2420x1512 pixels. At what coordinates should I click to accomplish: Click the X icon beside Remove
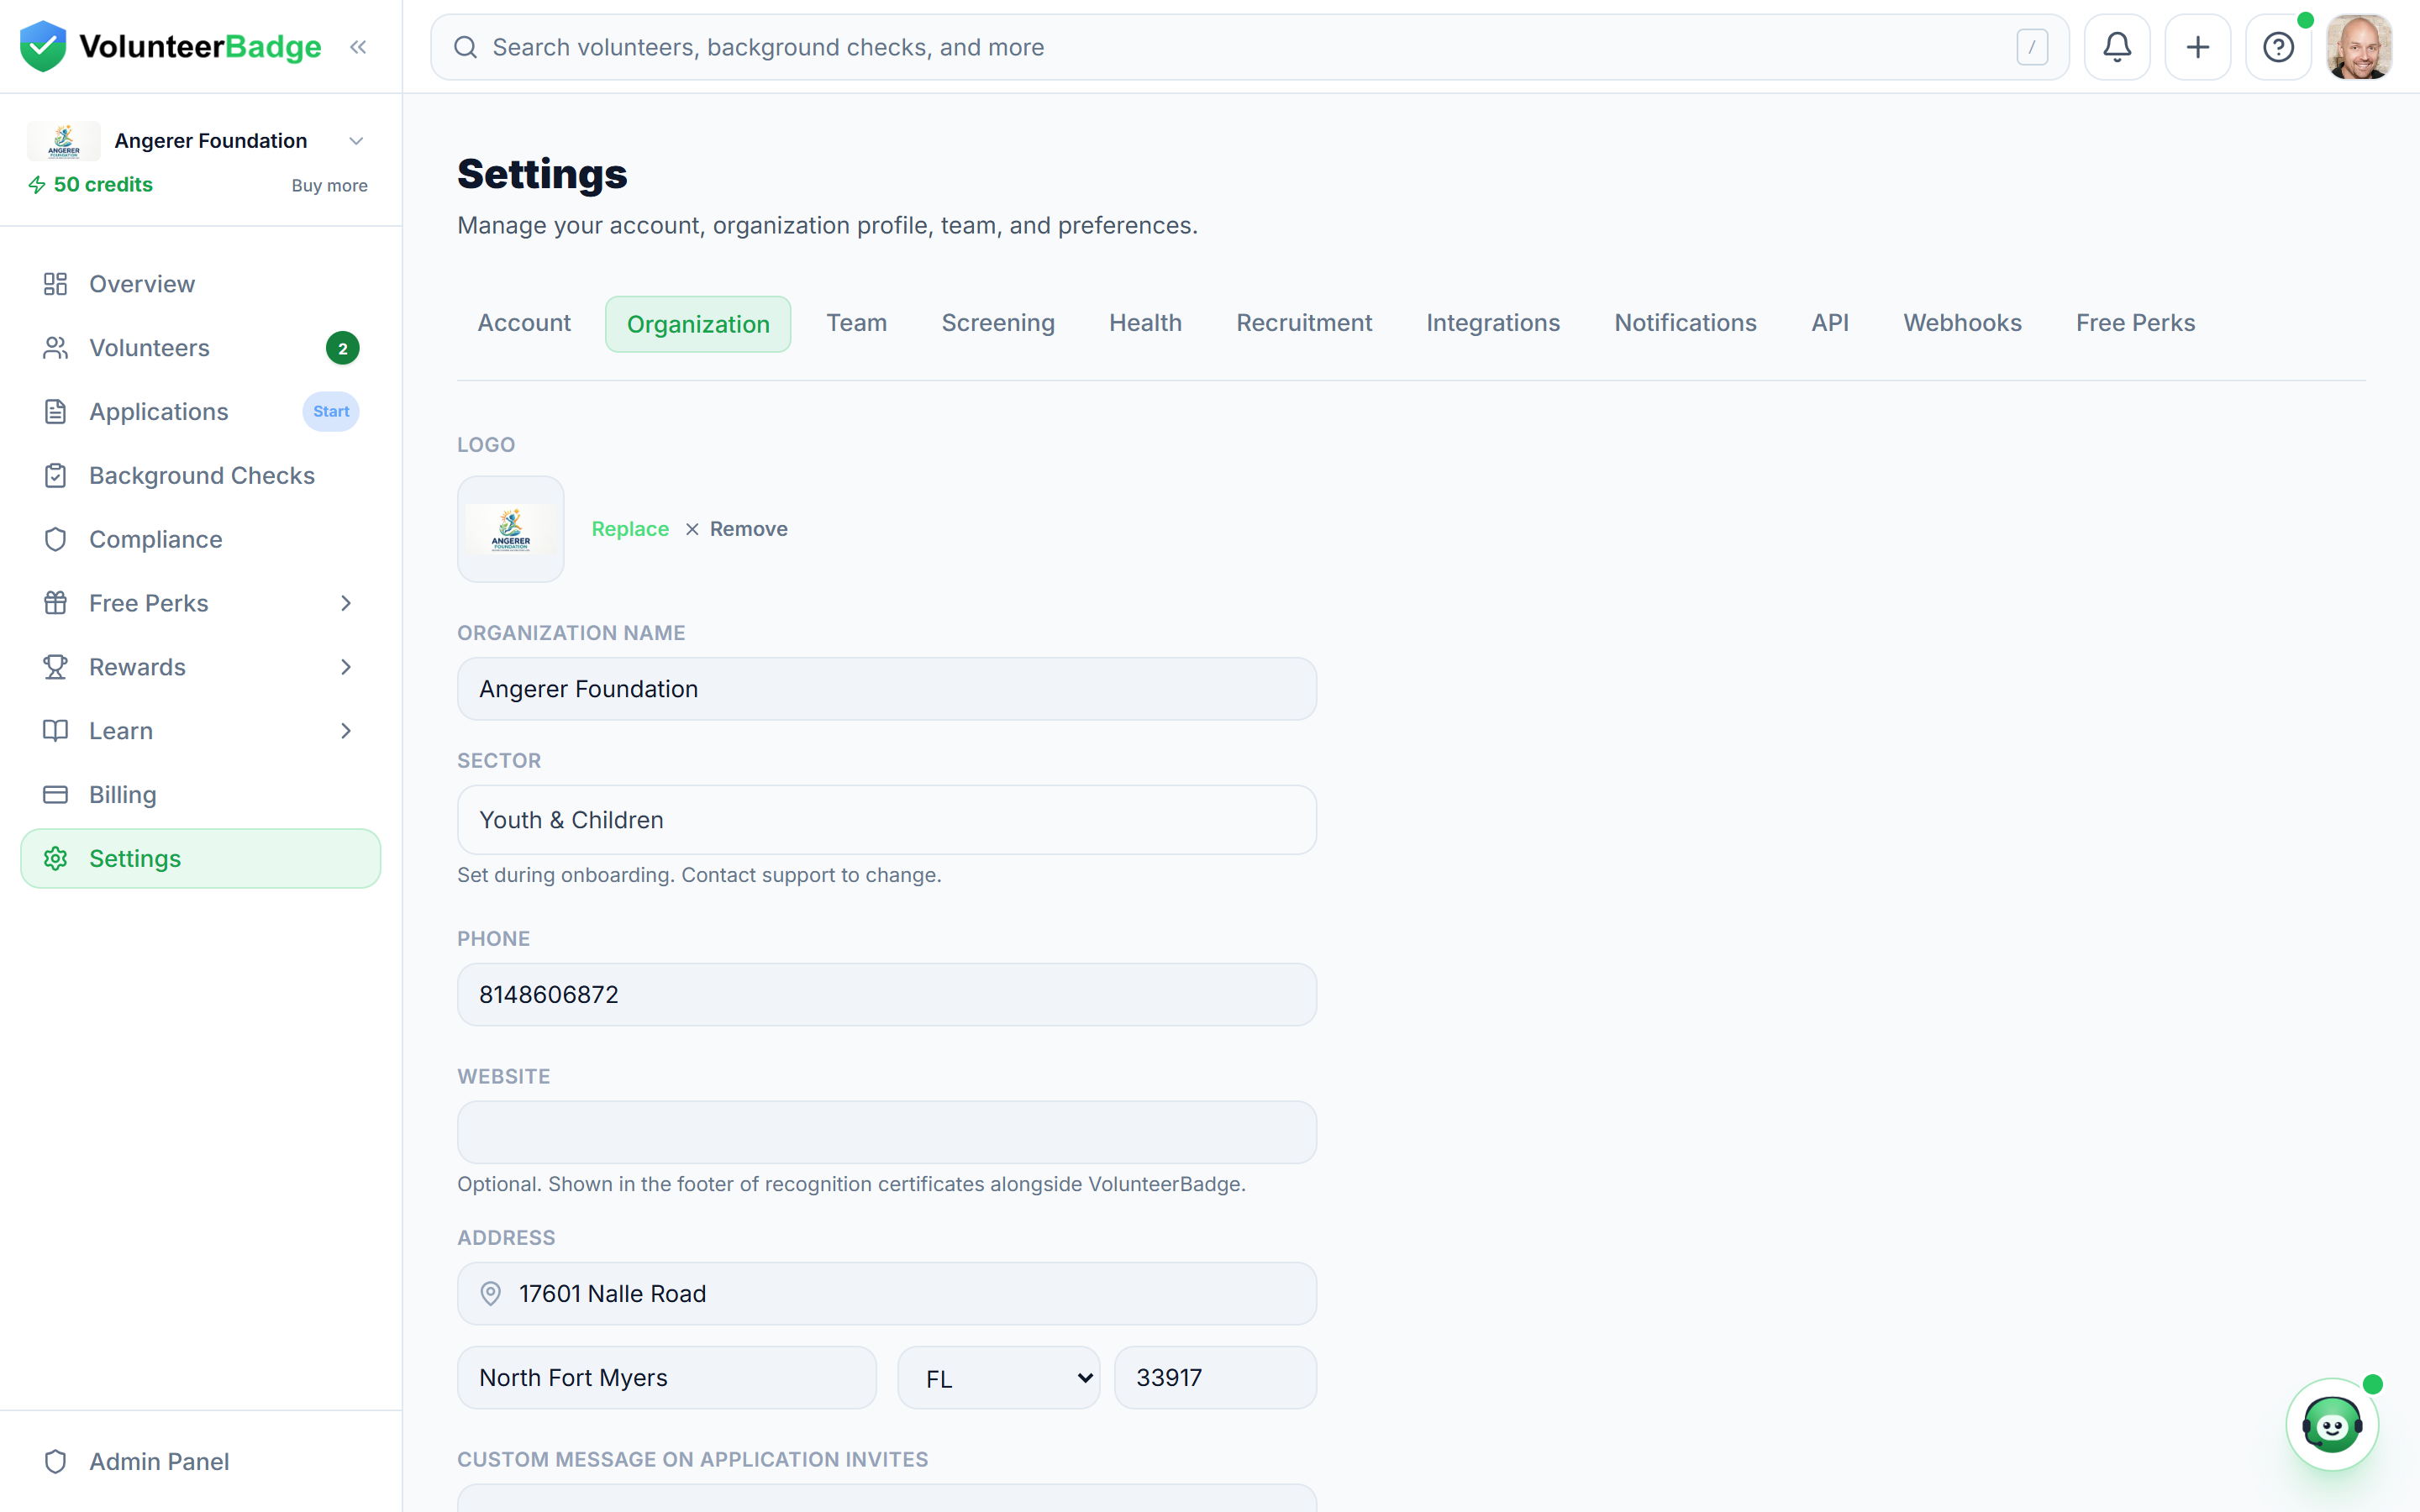click(692, 529)
